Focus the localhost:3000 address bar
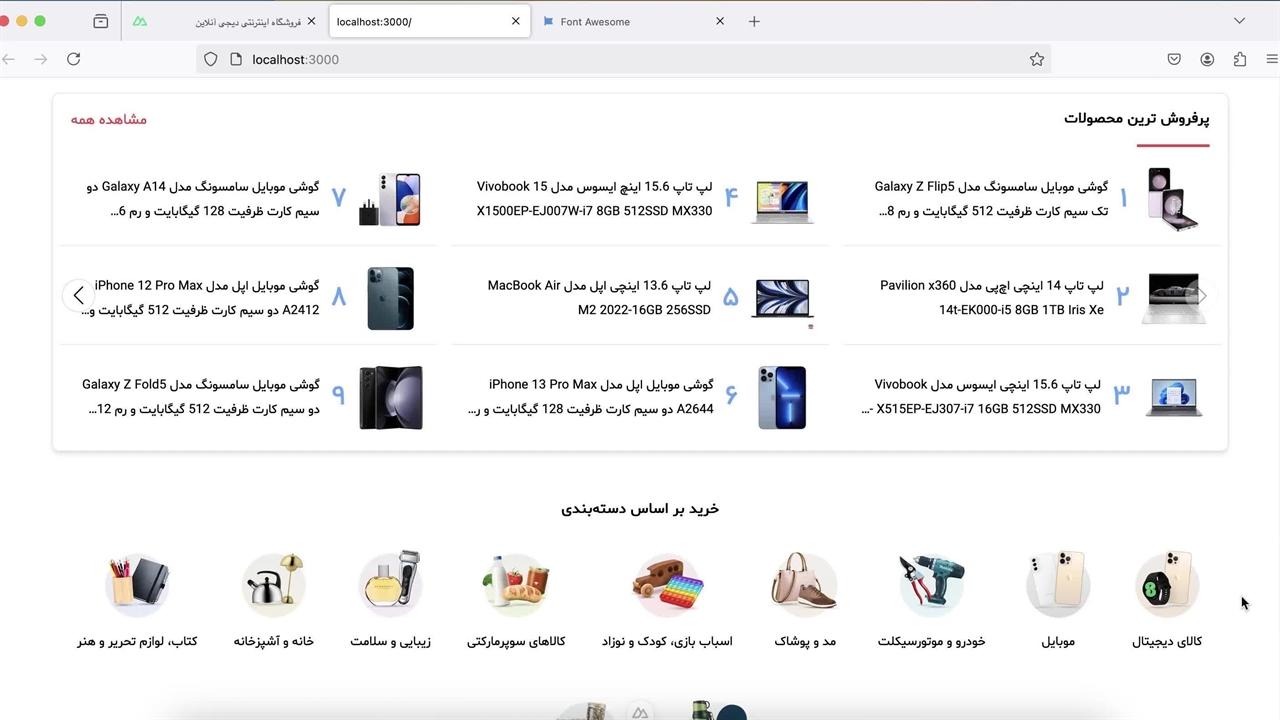Screen dimensions: 1280x720 pyautogui.click(x=620, y=60)
